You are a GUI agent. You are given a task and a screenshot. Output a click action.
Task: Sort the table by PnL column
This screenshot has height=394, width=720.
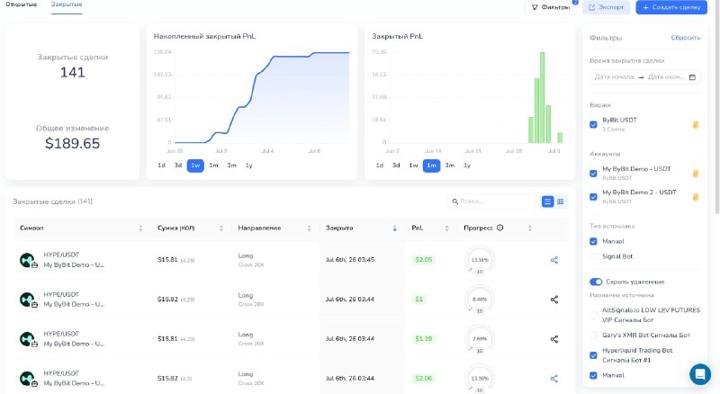pyautogui.click(x=446, y=228)
